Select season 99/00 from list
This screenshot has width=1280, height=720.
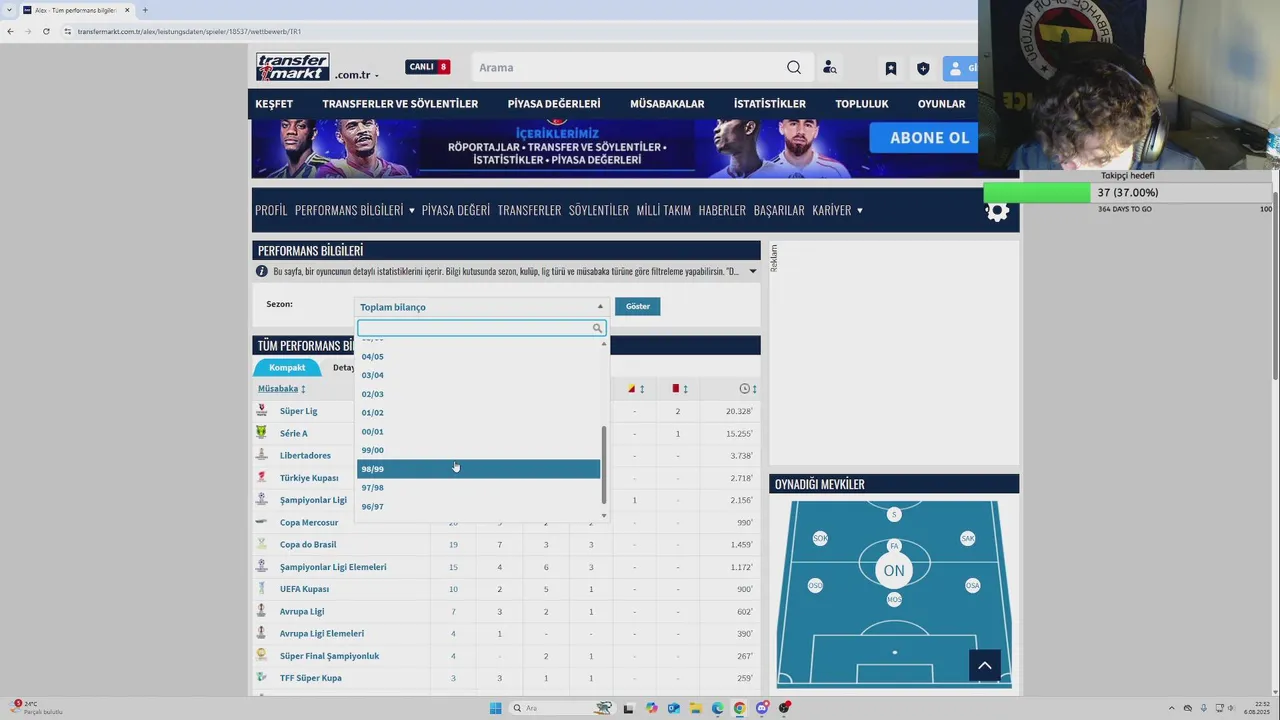coord(478,450)
